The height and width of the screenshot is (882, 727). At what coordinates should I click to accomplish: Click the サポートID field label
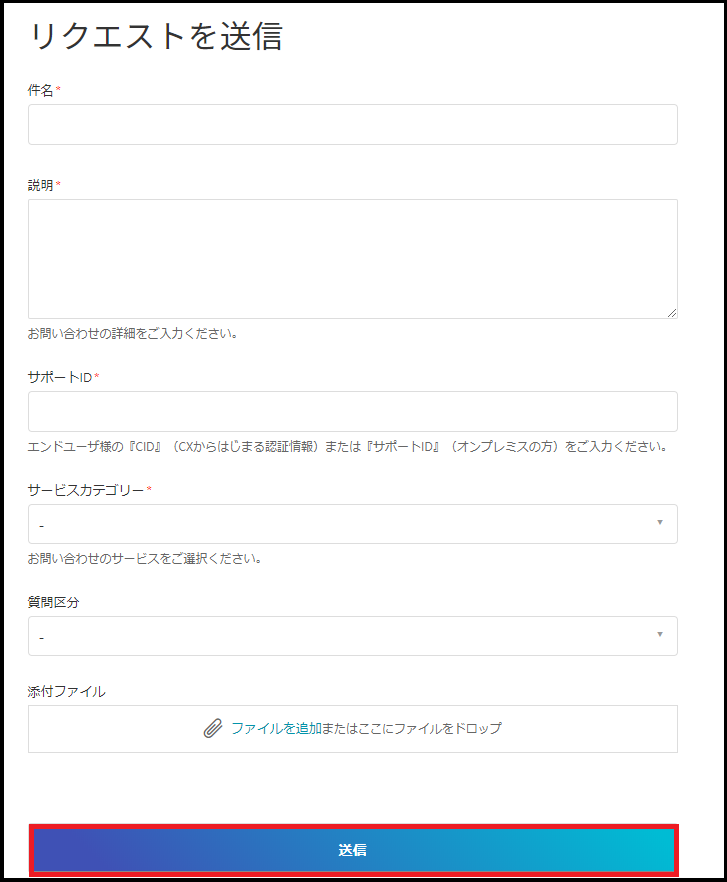click(x=60, y=377)
